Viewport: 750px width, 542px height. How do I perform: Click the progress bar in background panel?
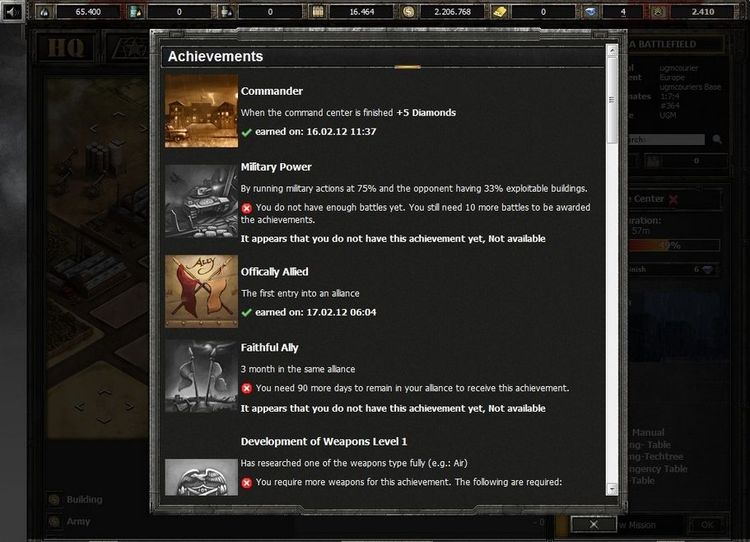674,245
